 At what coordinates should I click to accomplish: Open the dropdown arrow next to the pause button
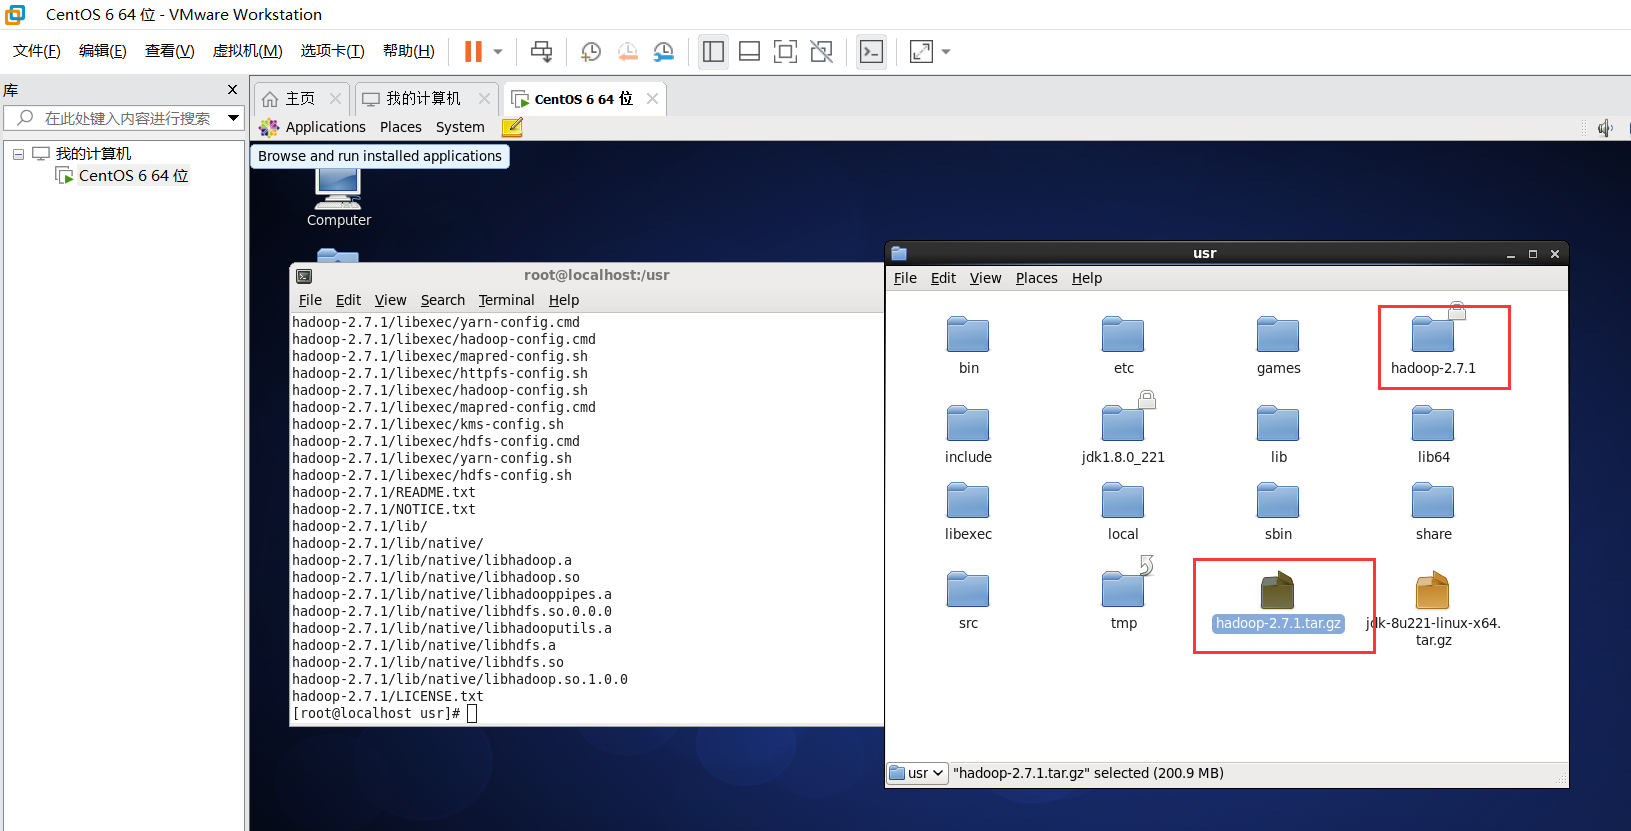pyautogui.click(x=498, y=51)
